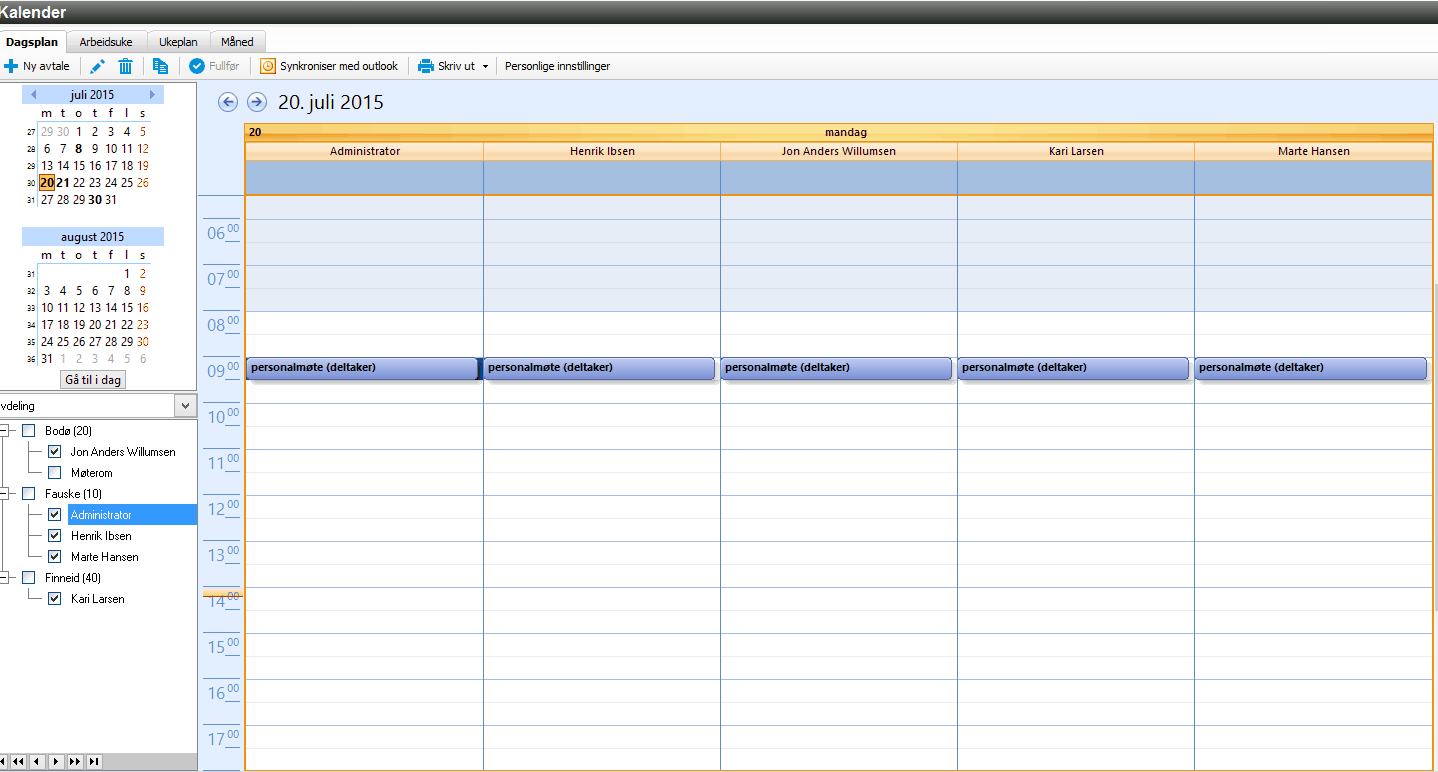
Task: Uncheck the Jon Anders Willumsen checkbox
Action: pos(55,452)
